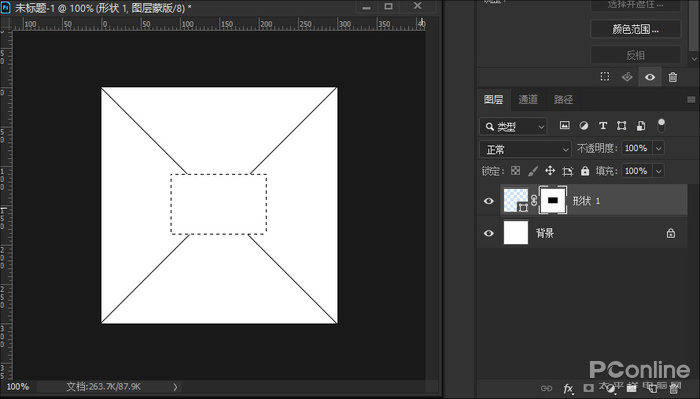Click the 填充 label
The image size is (700, 399).
coord(606,170)
